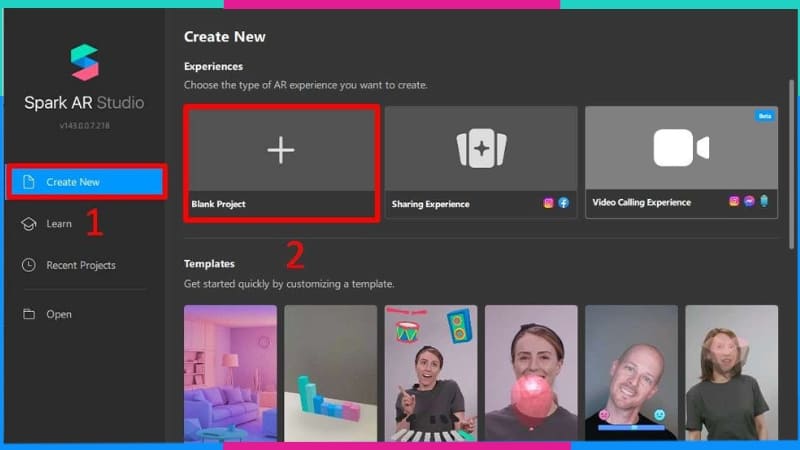Screen dimensions: 800x450
Task: Click the Spark AR Studio logo
Action: pos(85,62)
